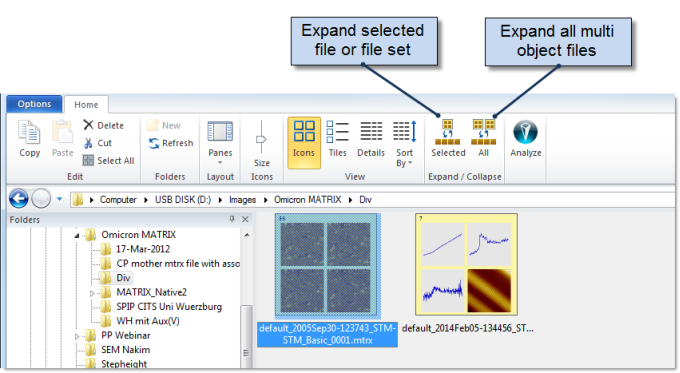The height and width of the screenshot is (373, 680).
Task: Collapse the Omicron MATRIX folder
Action: pos(77,235)
